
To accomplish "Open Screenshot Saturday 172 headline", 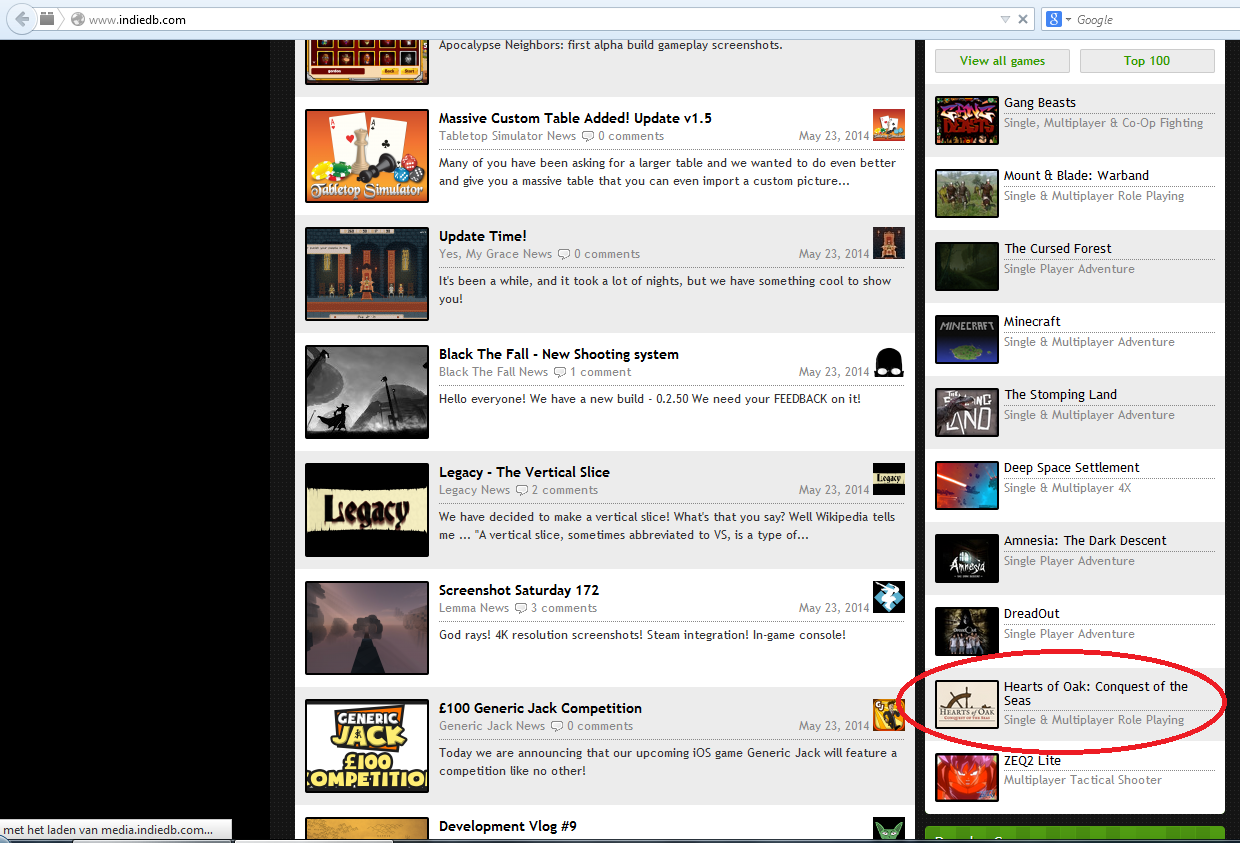I will (x=519, y=590).
